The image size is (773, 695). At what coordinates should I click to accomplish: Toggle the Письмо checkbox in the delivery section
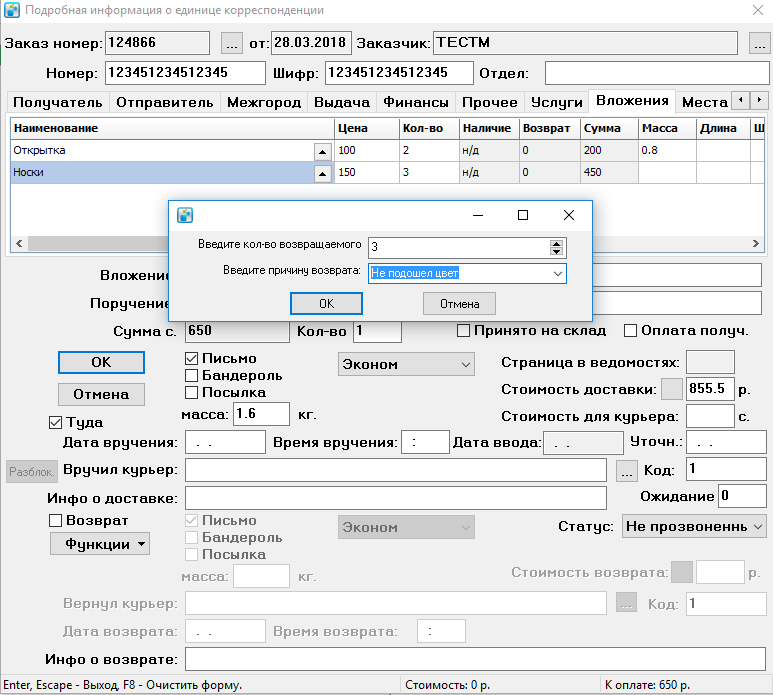pos(191,358)
